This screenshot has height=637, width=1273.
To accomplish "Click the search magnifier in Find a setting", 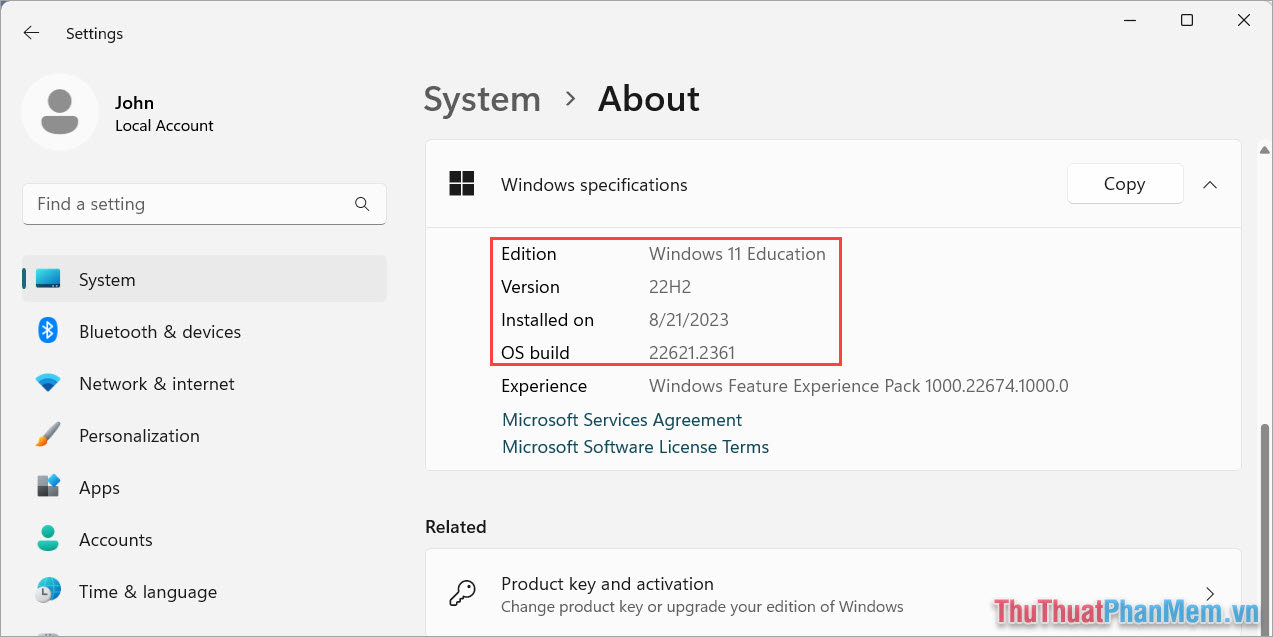I will [361, 204].
